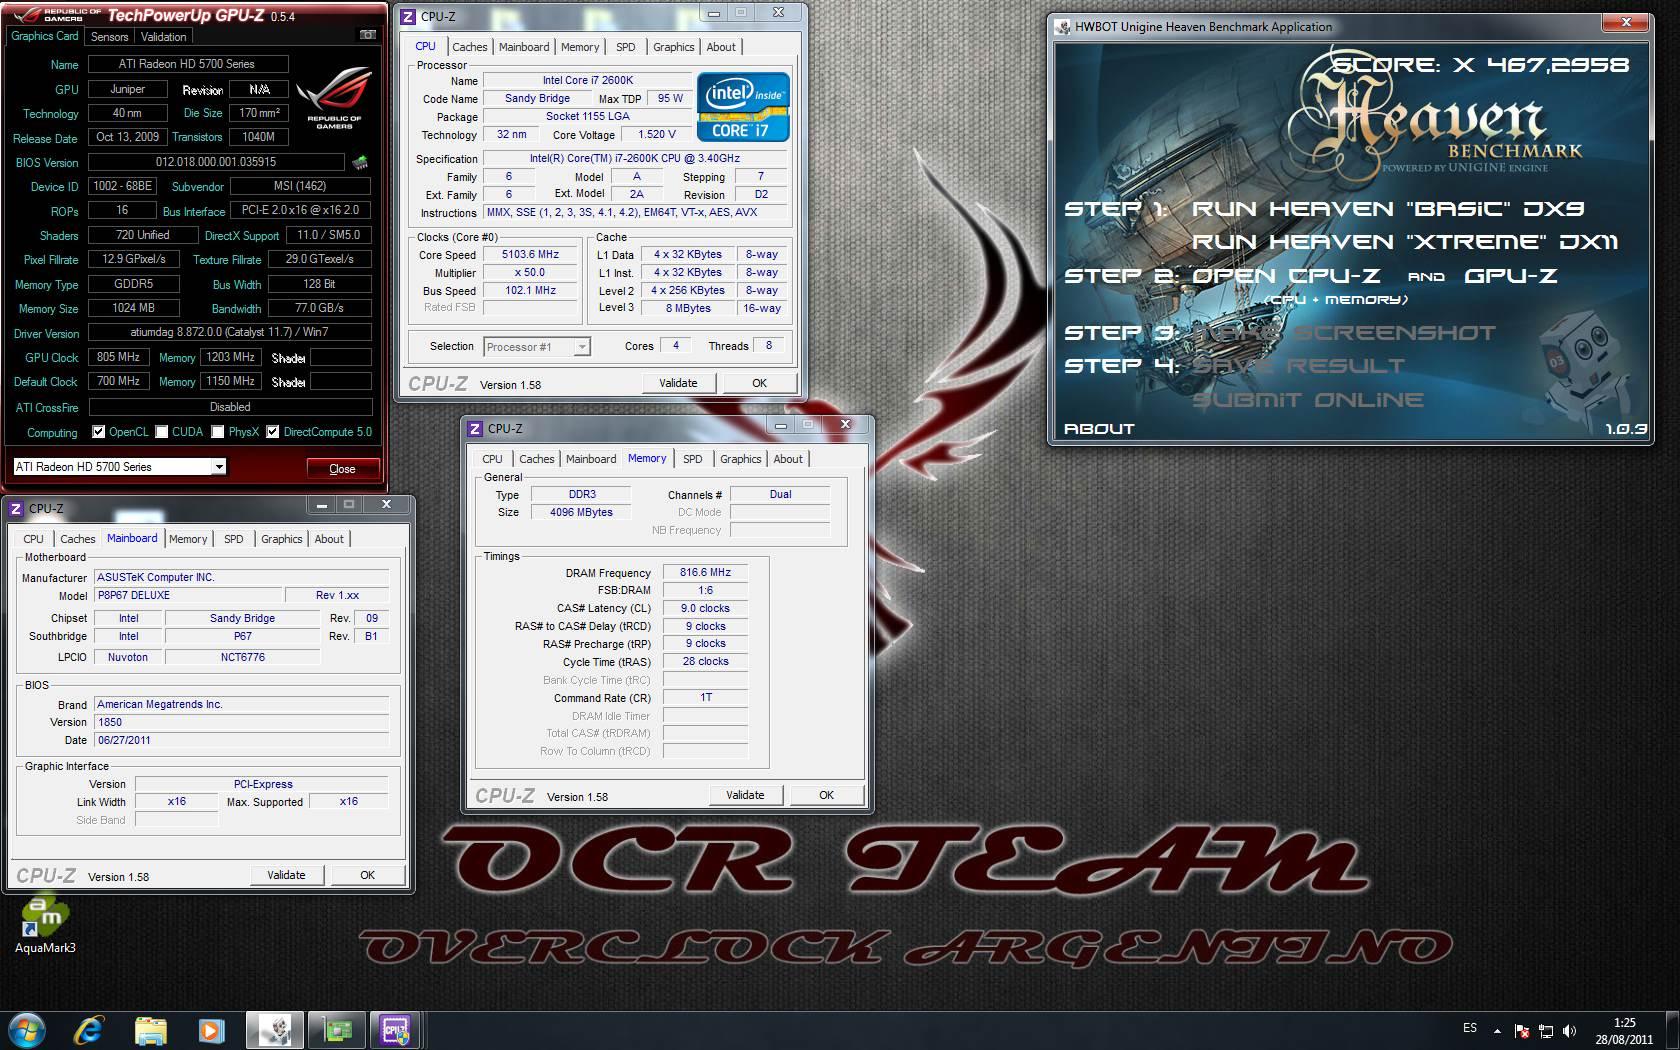Click the Republic of Gamers logo in GPU-Z
Screen dimensions: 1680x1050
pyautogui.click(x=335, y=98)
